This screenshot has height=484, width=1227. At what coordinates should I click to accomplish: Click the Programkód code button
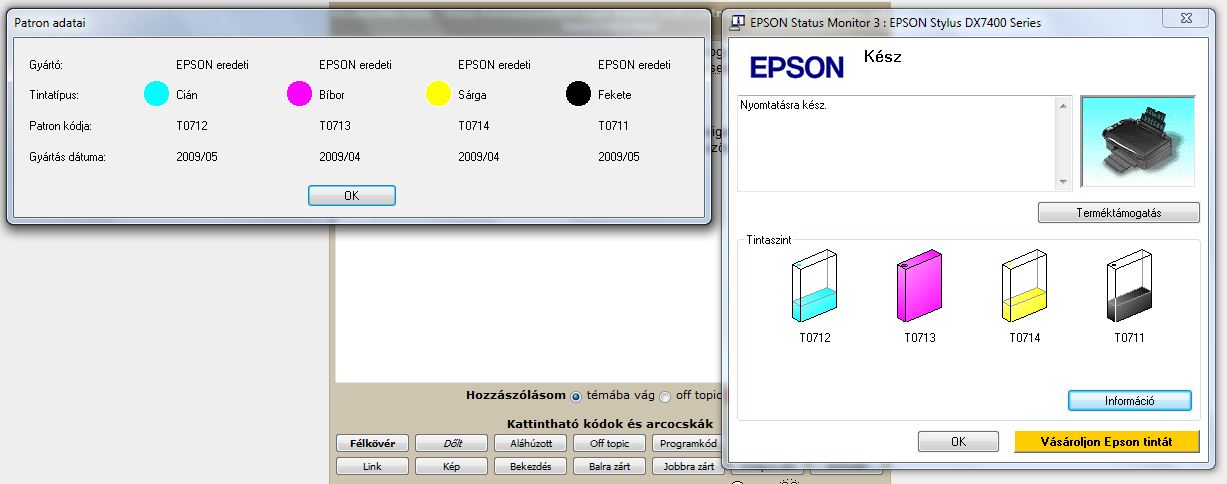click(x=687, y=443)
